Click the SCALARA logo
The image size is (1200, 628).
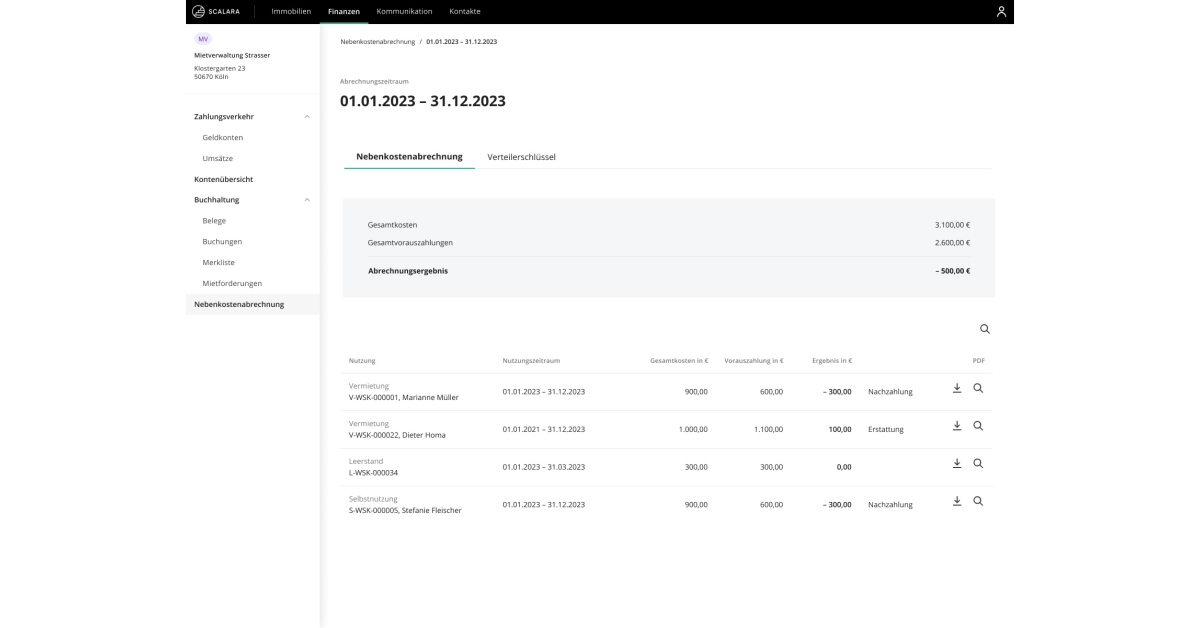(215, 11)
